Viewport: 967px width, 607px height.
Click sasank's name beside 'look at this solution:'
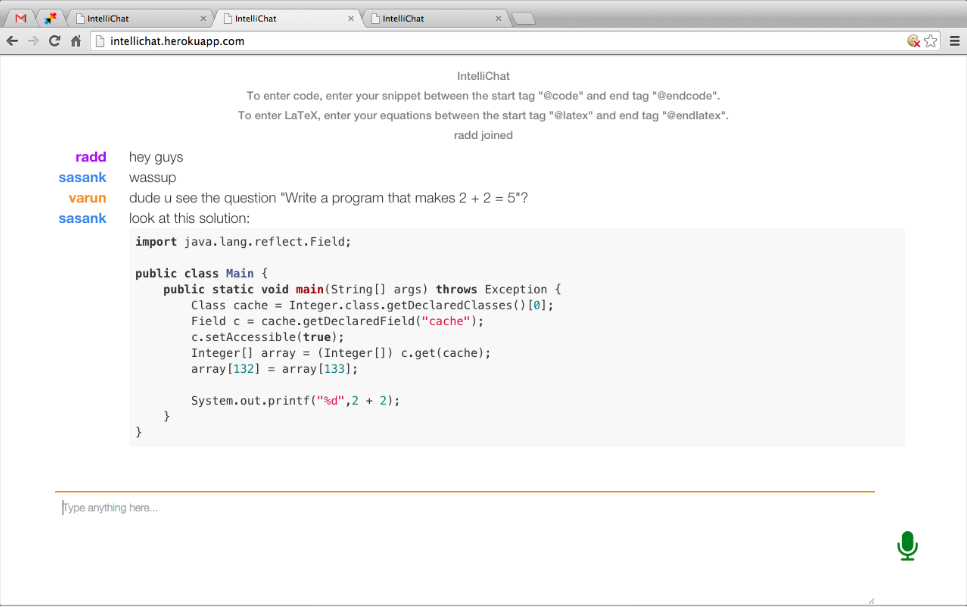[x=83, y=218]
